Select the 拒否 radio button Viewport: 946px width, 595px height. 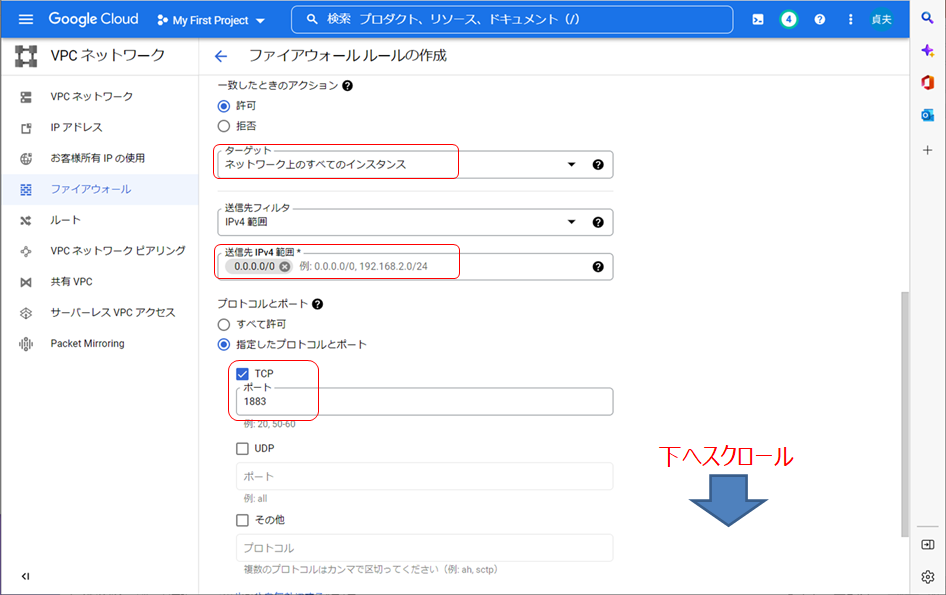224,126
